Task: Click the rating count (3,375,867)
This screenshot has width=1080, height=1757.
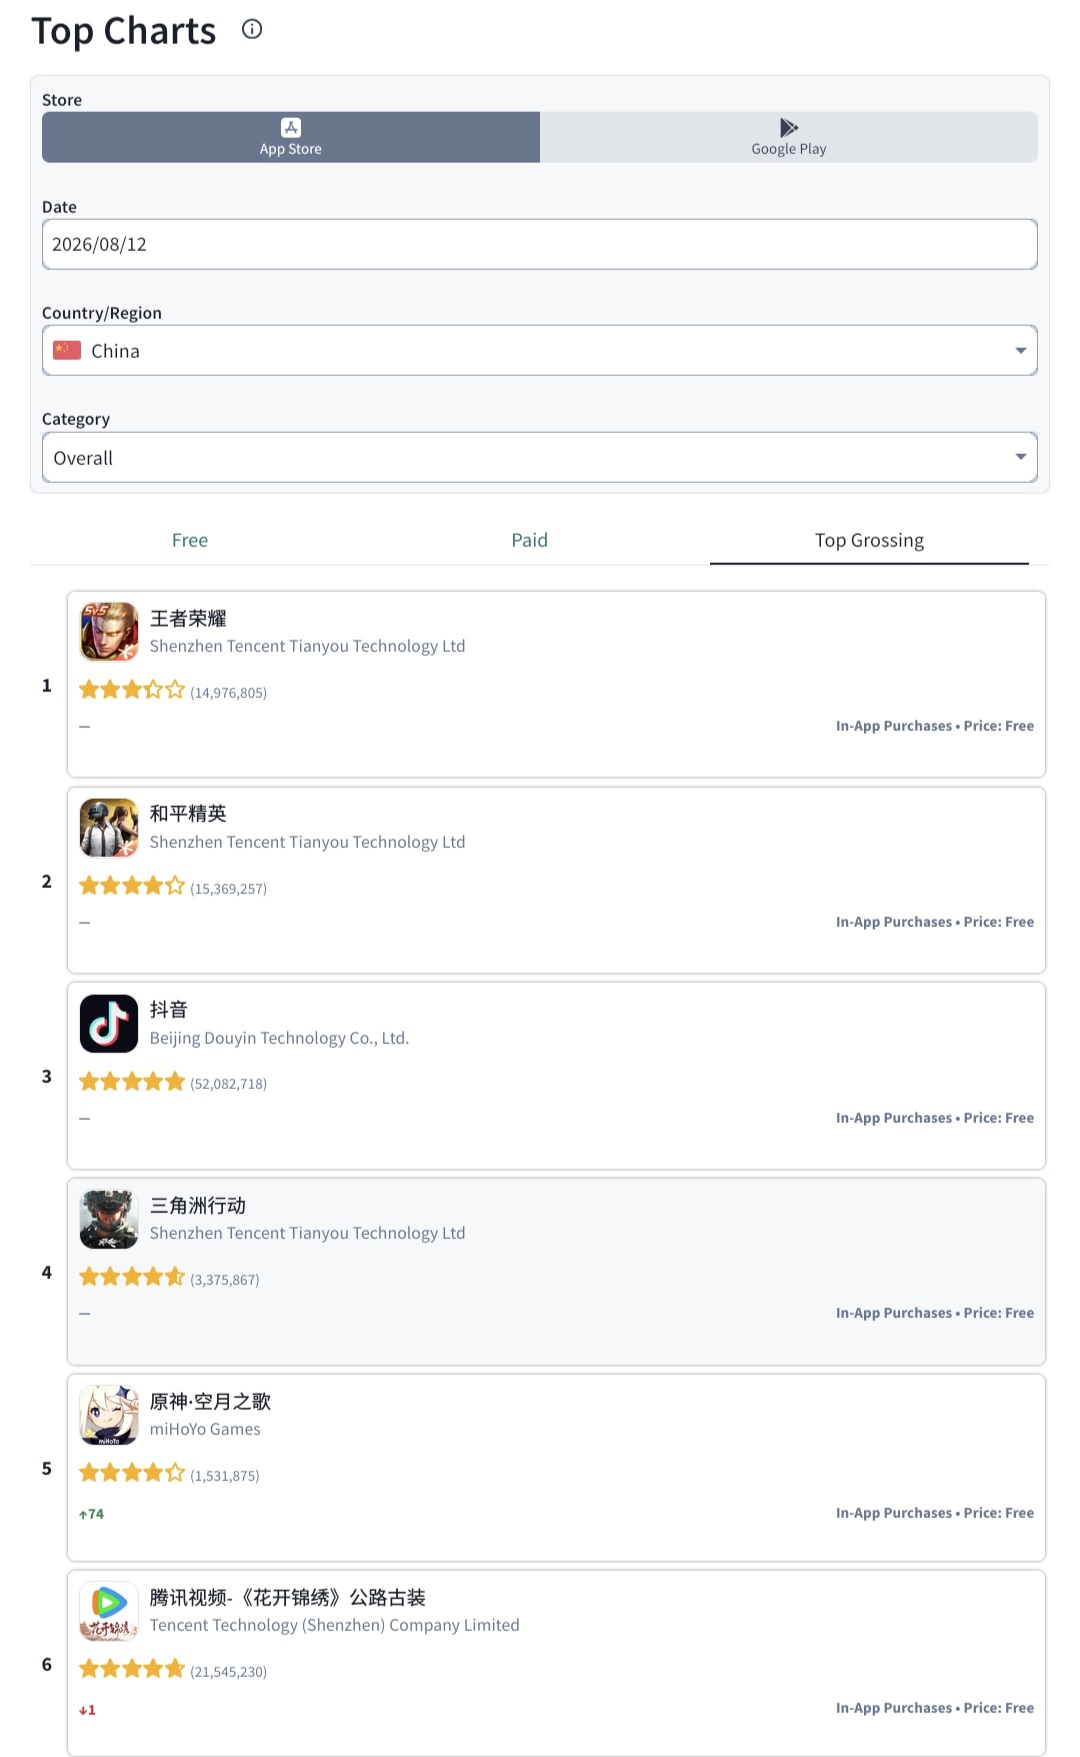Action: (x=225, y=1279)
